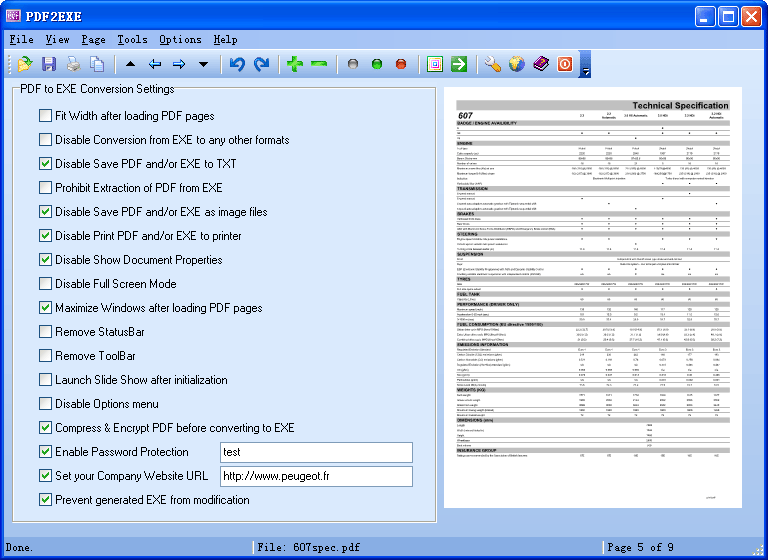Screen dimensions: 768x560
Task: Click the wrench options icon
Action: tap(492, 64)
